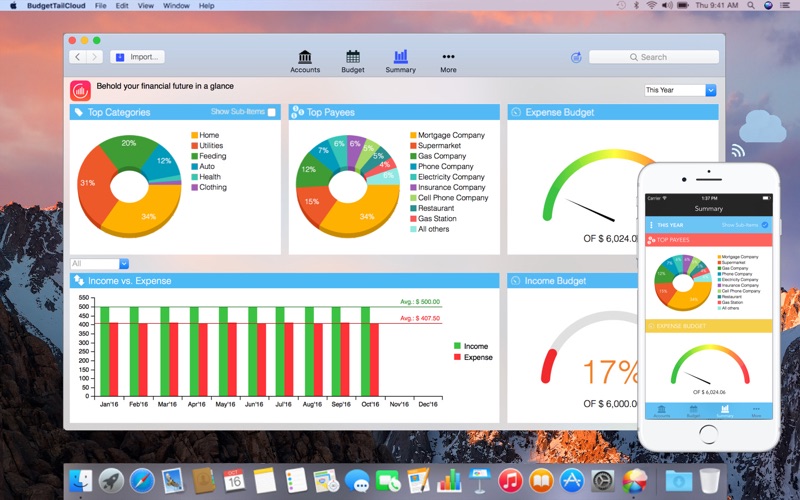Image resolution: width=800 pixels, height=500 pixels.
Task: Click the Avg.: $ 500.00 label
Action: pos(420,302)
